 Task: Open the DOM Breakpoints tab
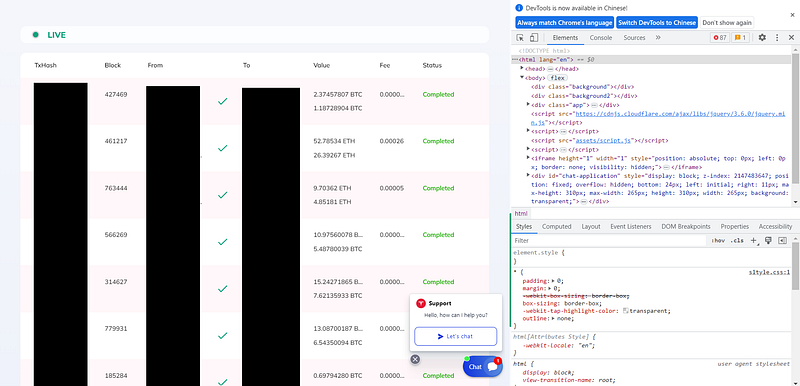tap(686, 226)
